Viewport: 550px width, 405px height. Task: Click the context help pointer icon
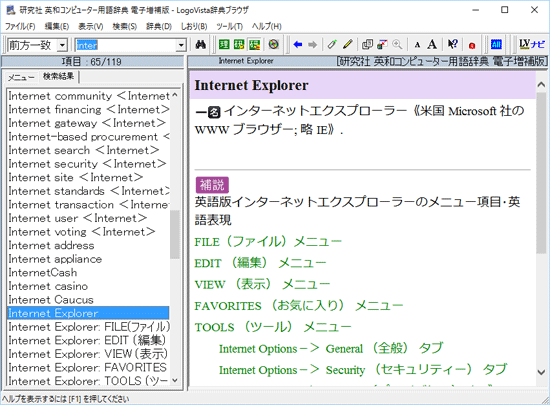(x=452, y=45)
